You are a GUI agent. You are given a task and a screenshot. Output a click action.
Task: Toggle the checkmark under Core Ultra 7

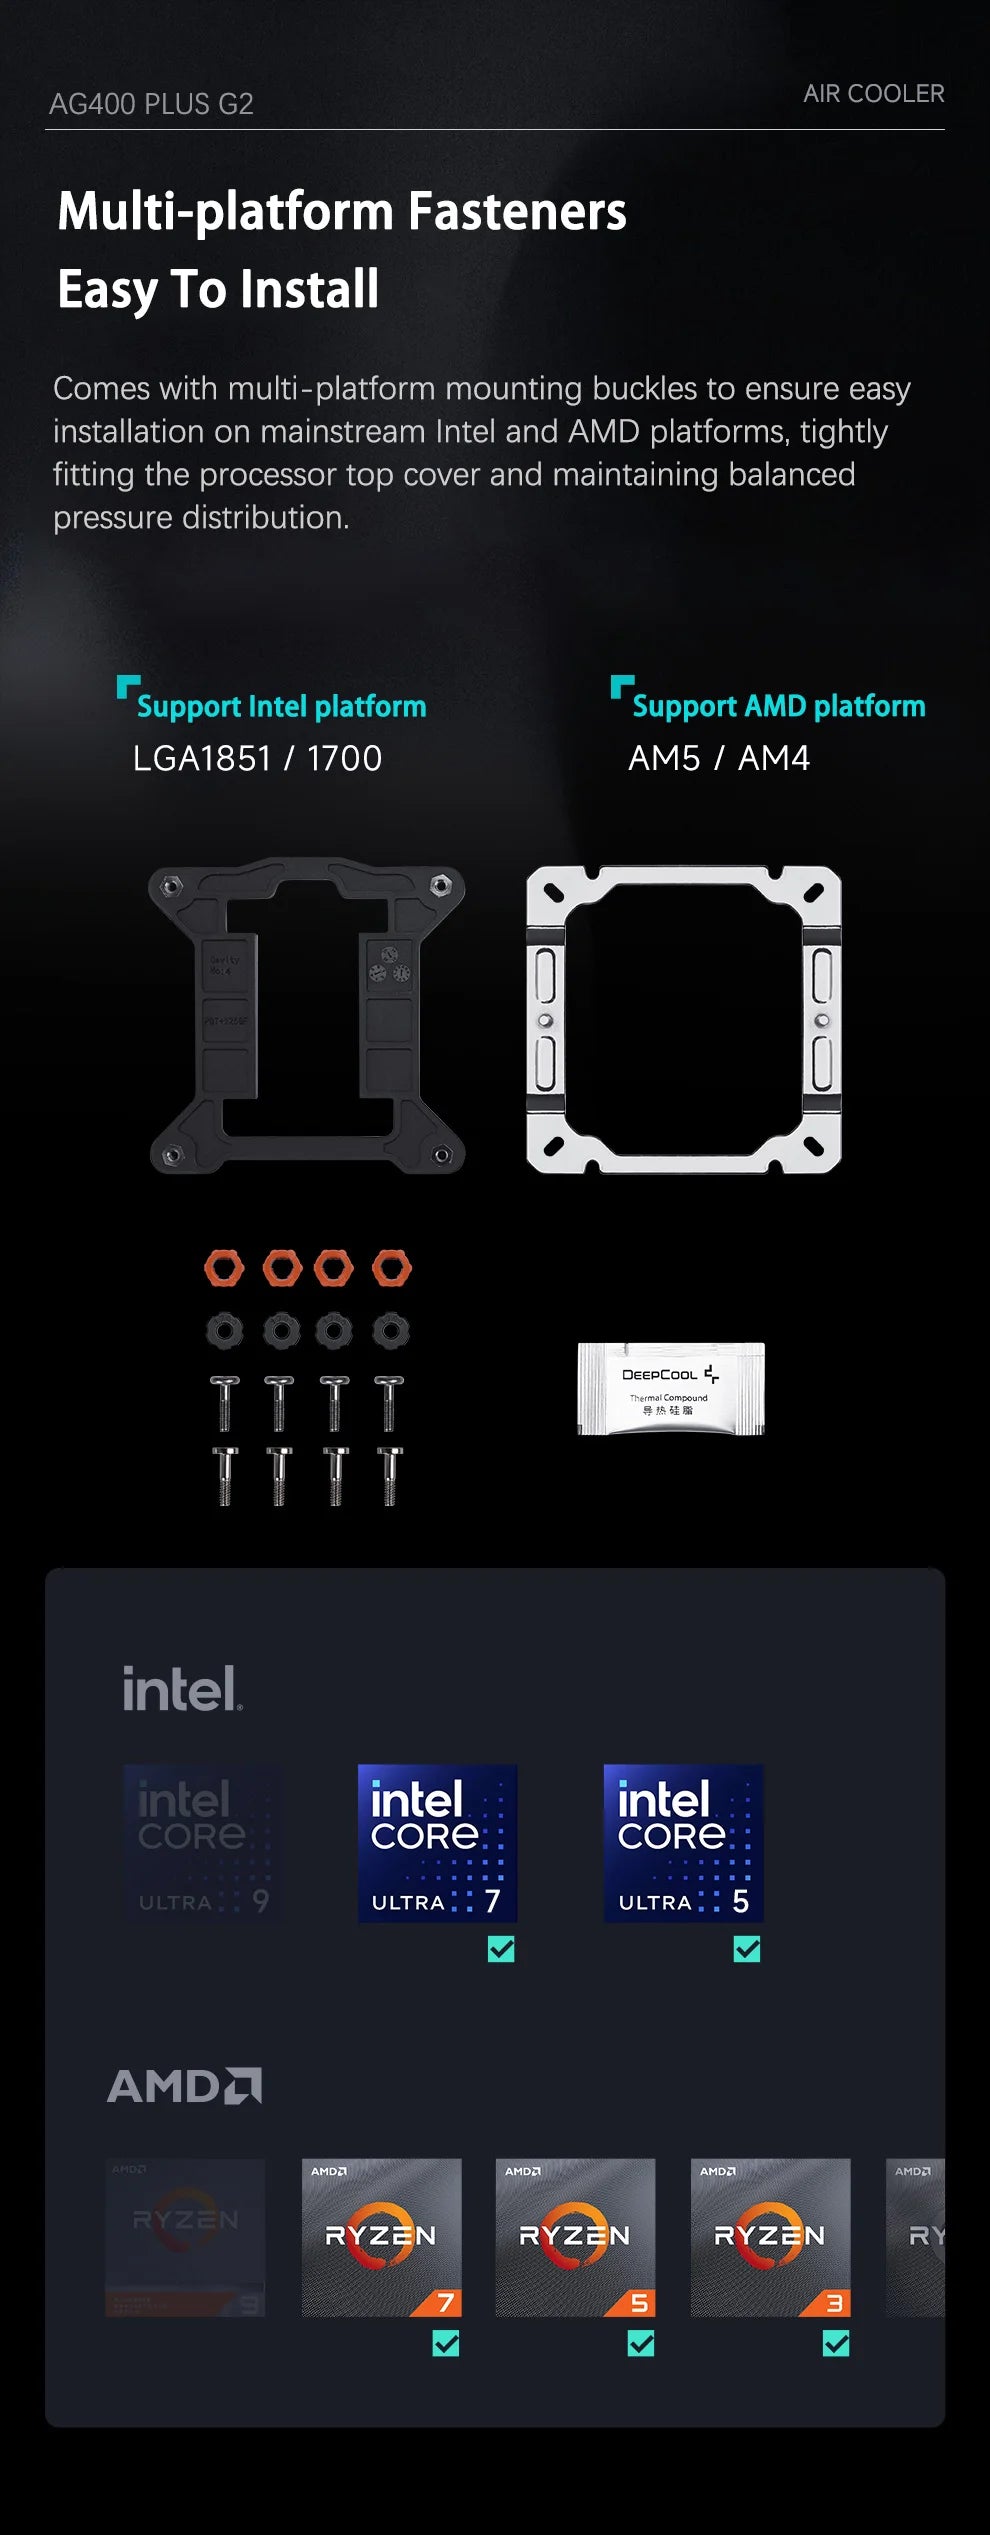click(x=501, y=1948)
